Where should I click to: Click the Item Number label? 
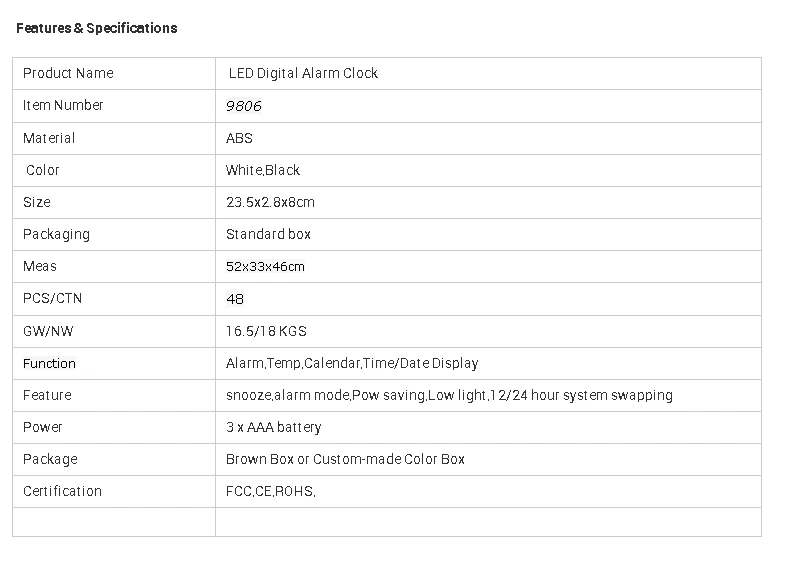(x=63, y=105)
